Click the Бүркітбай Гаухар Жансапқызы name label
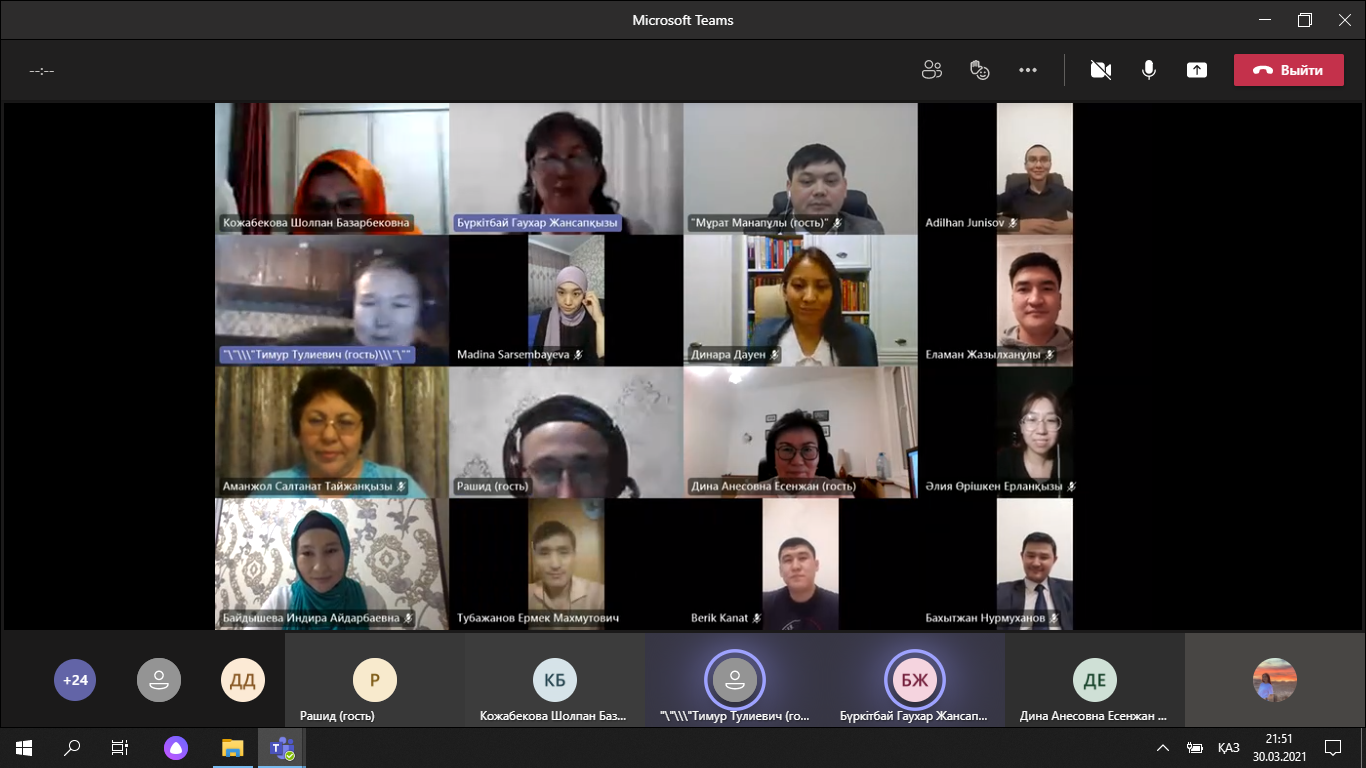1366x768 pixels. pyautogui.click(x=537, y=223)
